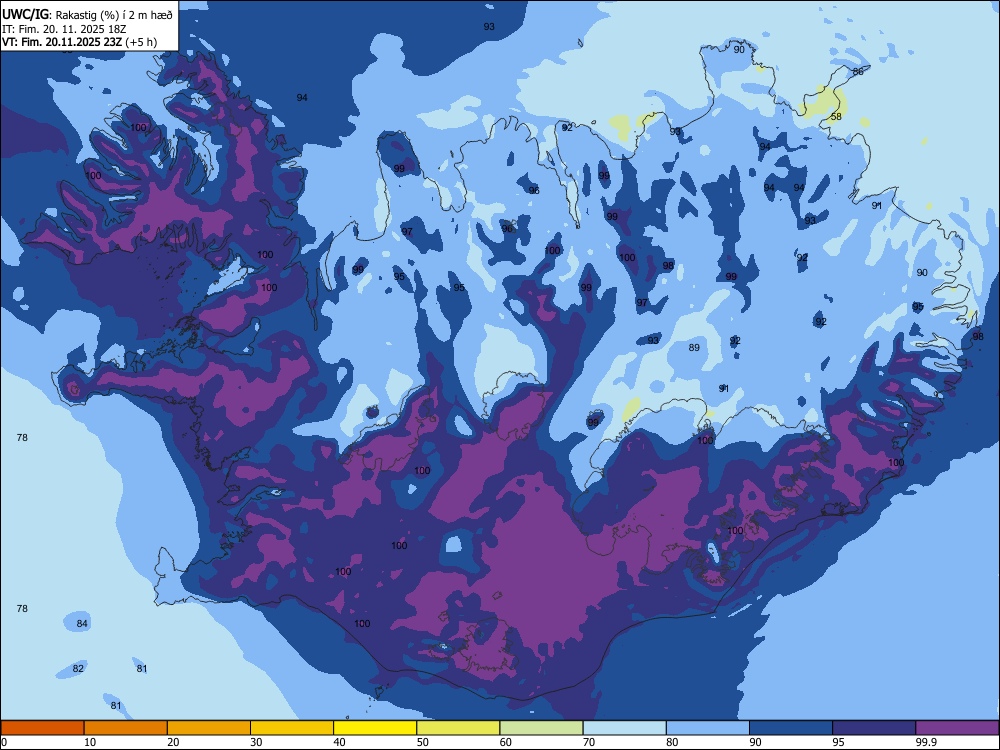Click the medium blue 80–90 legend swatch

(708, 728)
